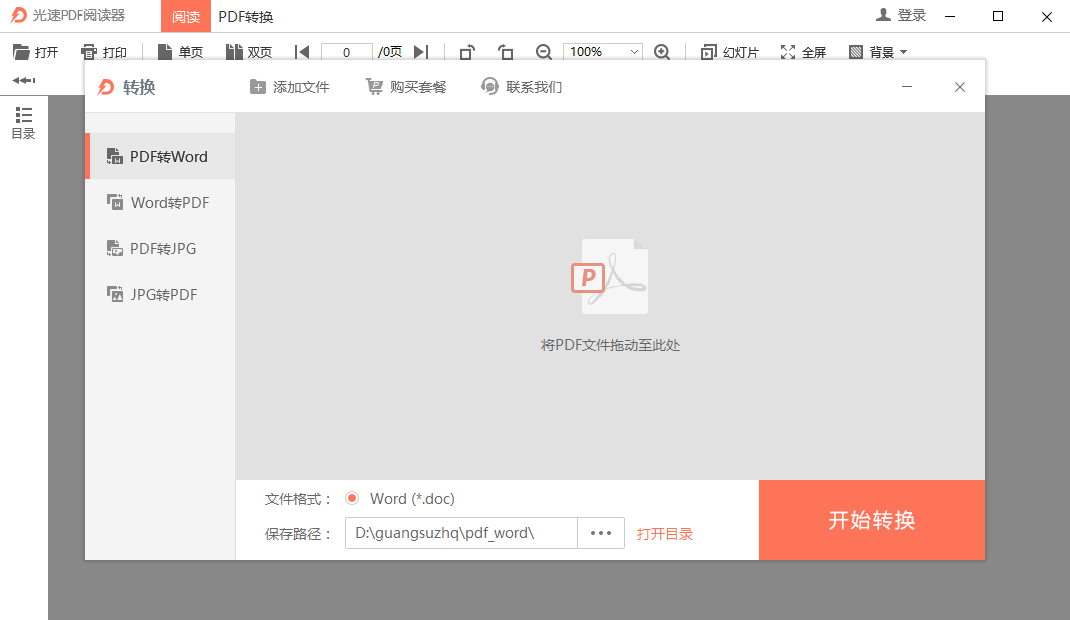Switch to the 阅读 tab
Image resolution: width=1070 pixels, height=620 pixels.
186,16
